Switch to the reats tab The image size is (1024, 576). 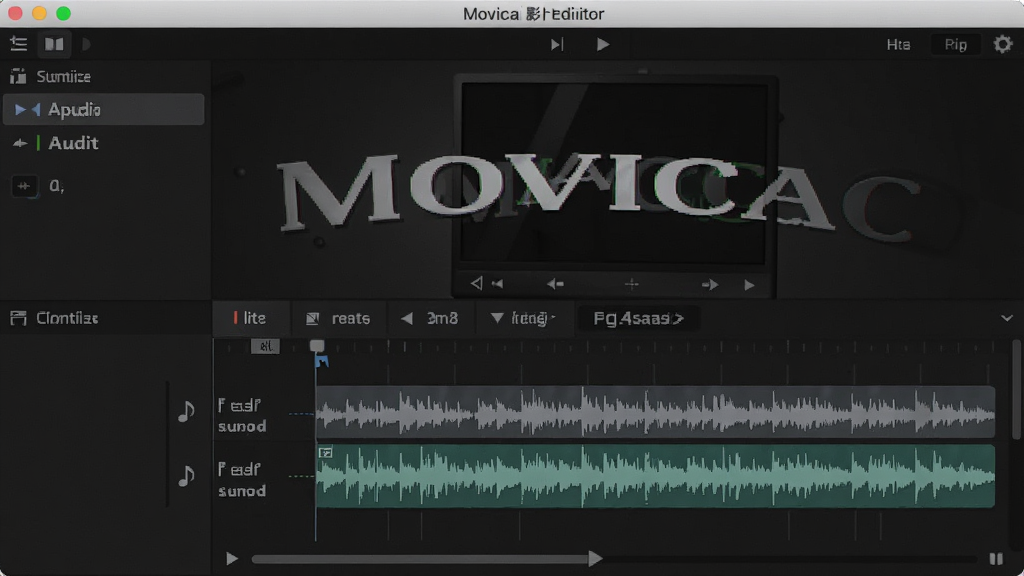[x=338, y=318]
